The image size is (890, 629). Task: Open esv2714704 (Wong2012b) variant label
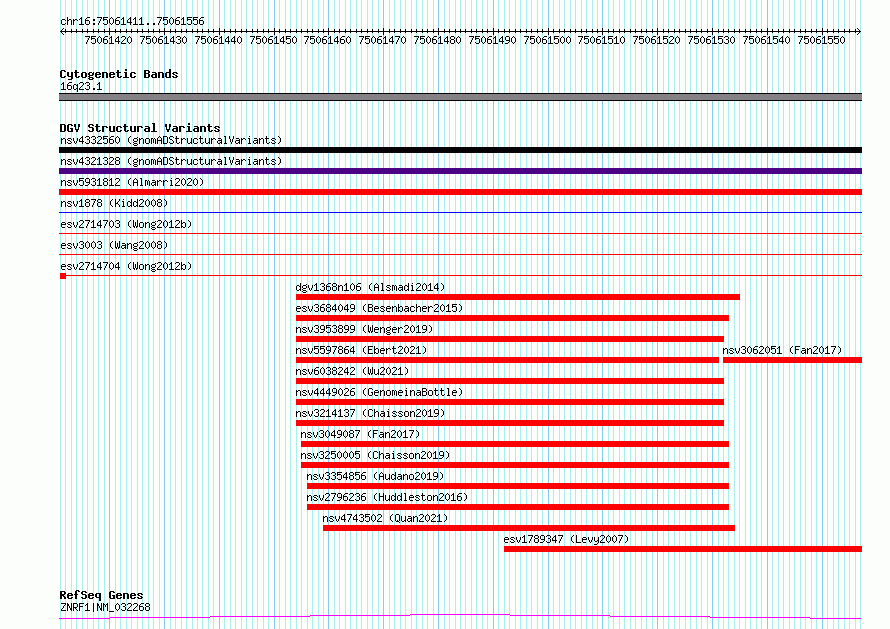click(126, 266)
